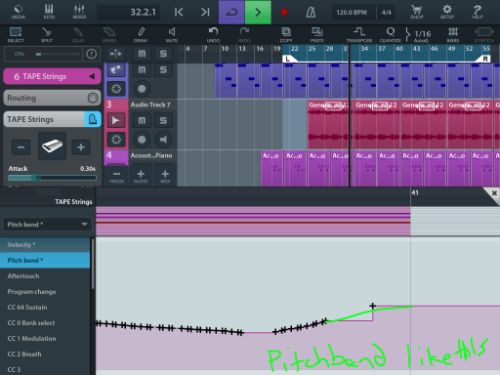Open the purple MIDI track instrument icon
The height and width of the screenshot is (375, 500).
(x=116, y=70)
